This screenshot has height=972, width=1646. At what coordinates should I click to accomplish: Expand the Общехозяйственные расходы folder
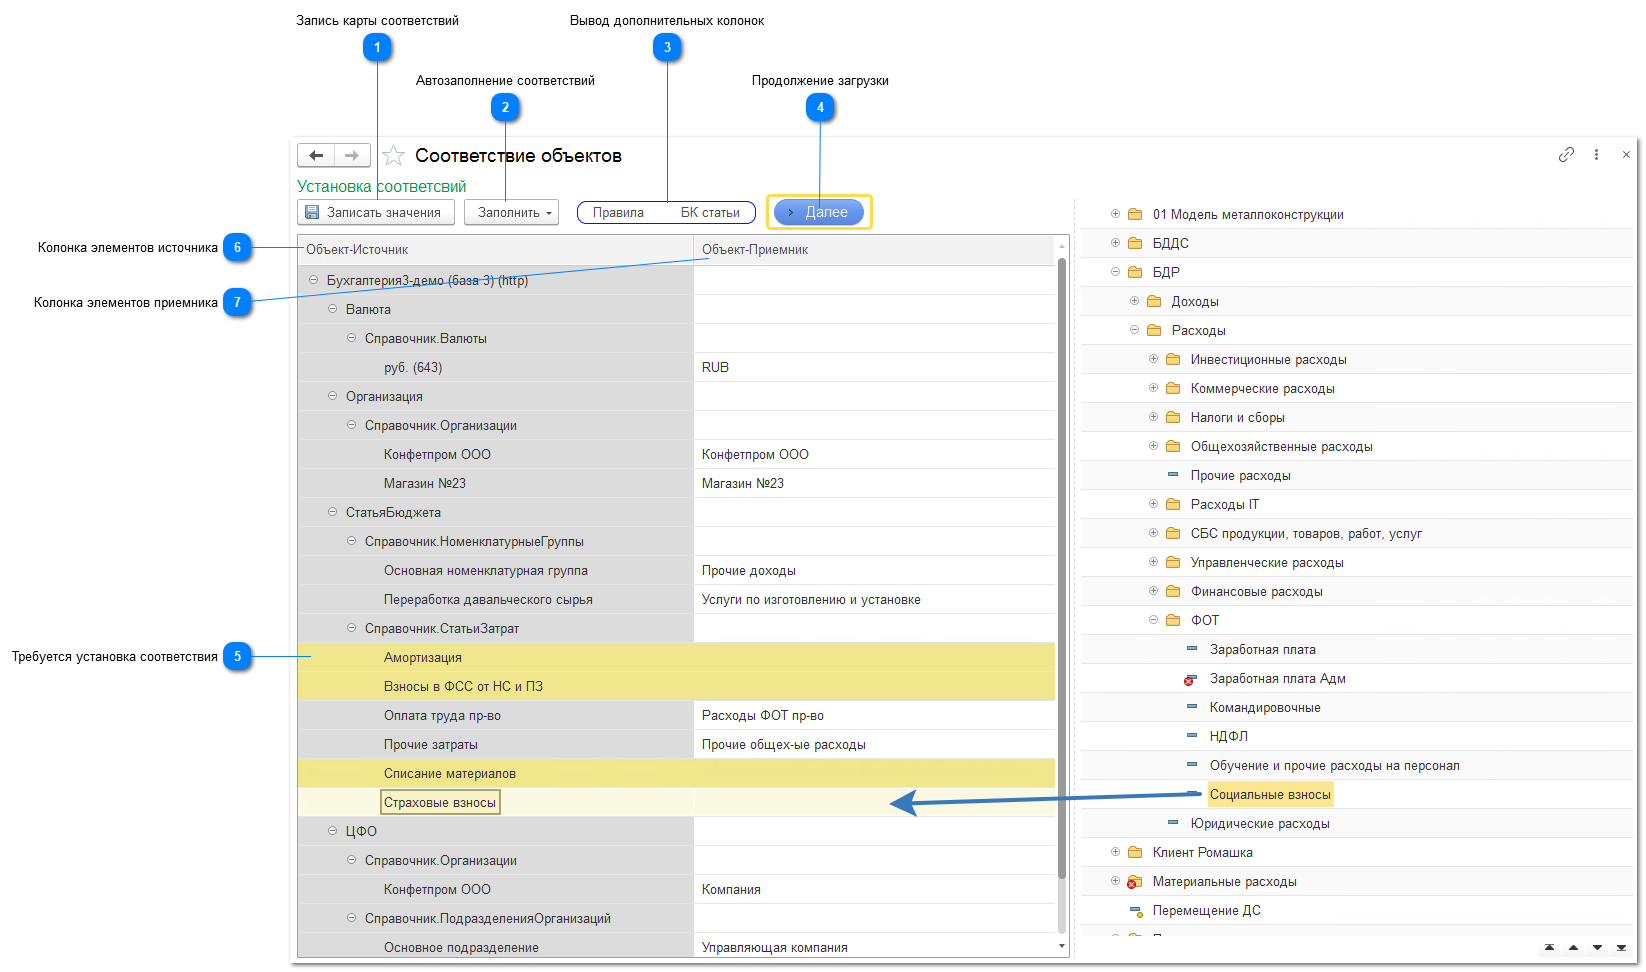point(1153,446)
